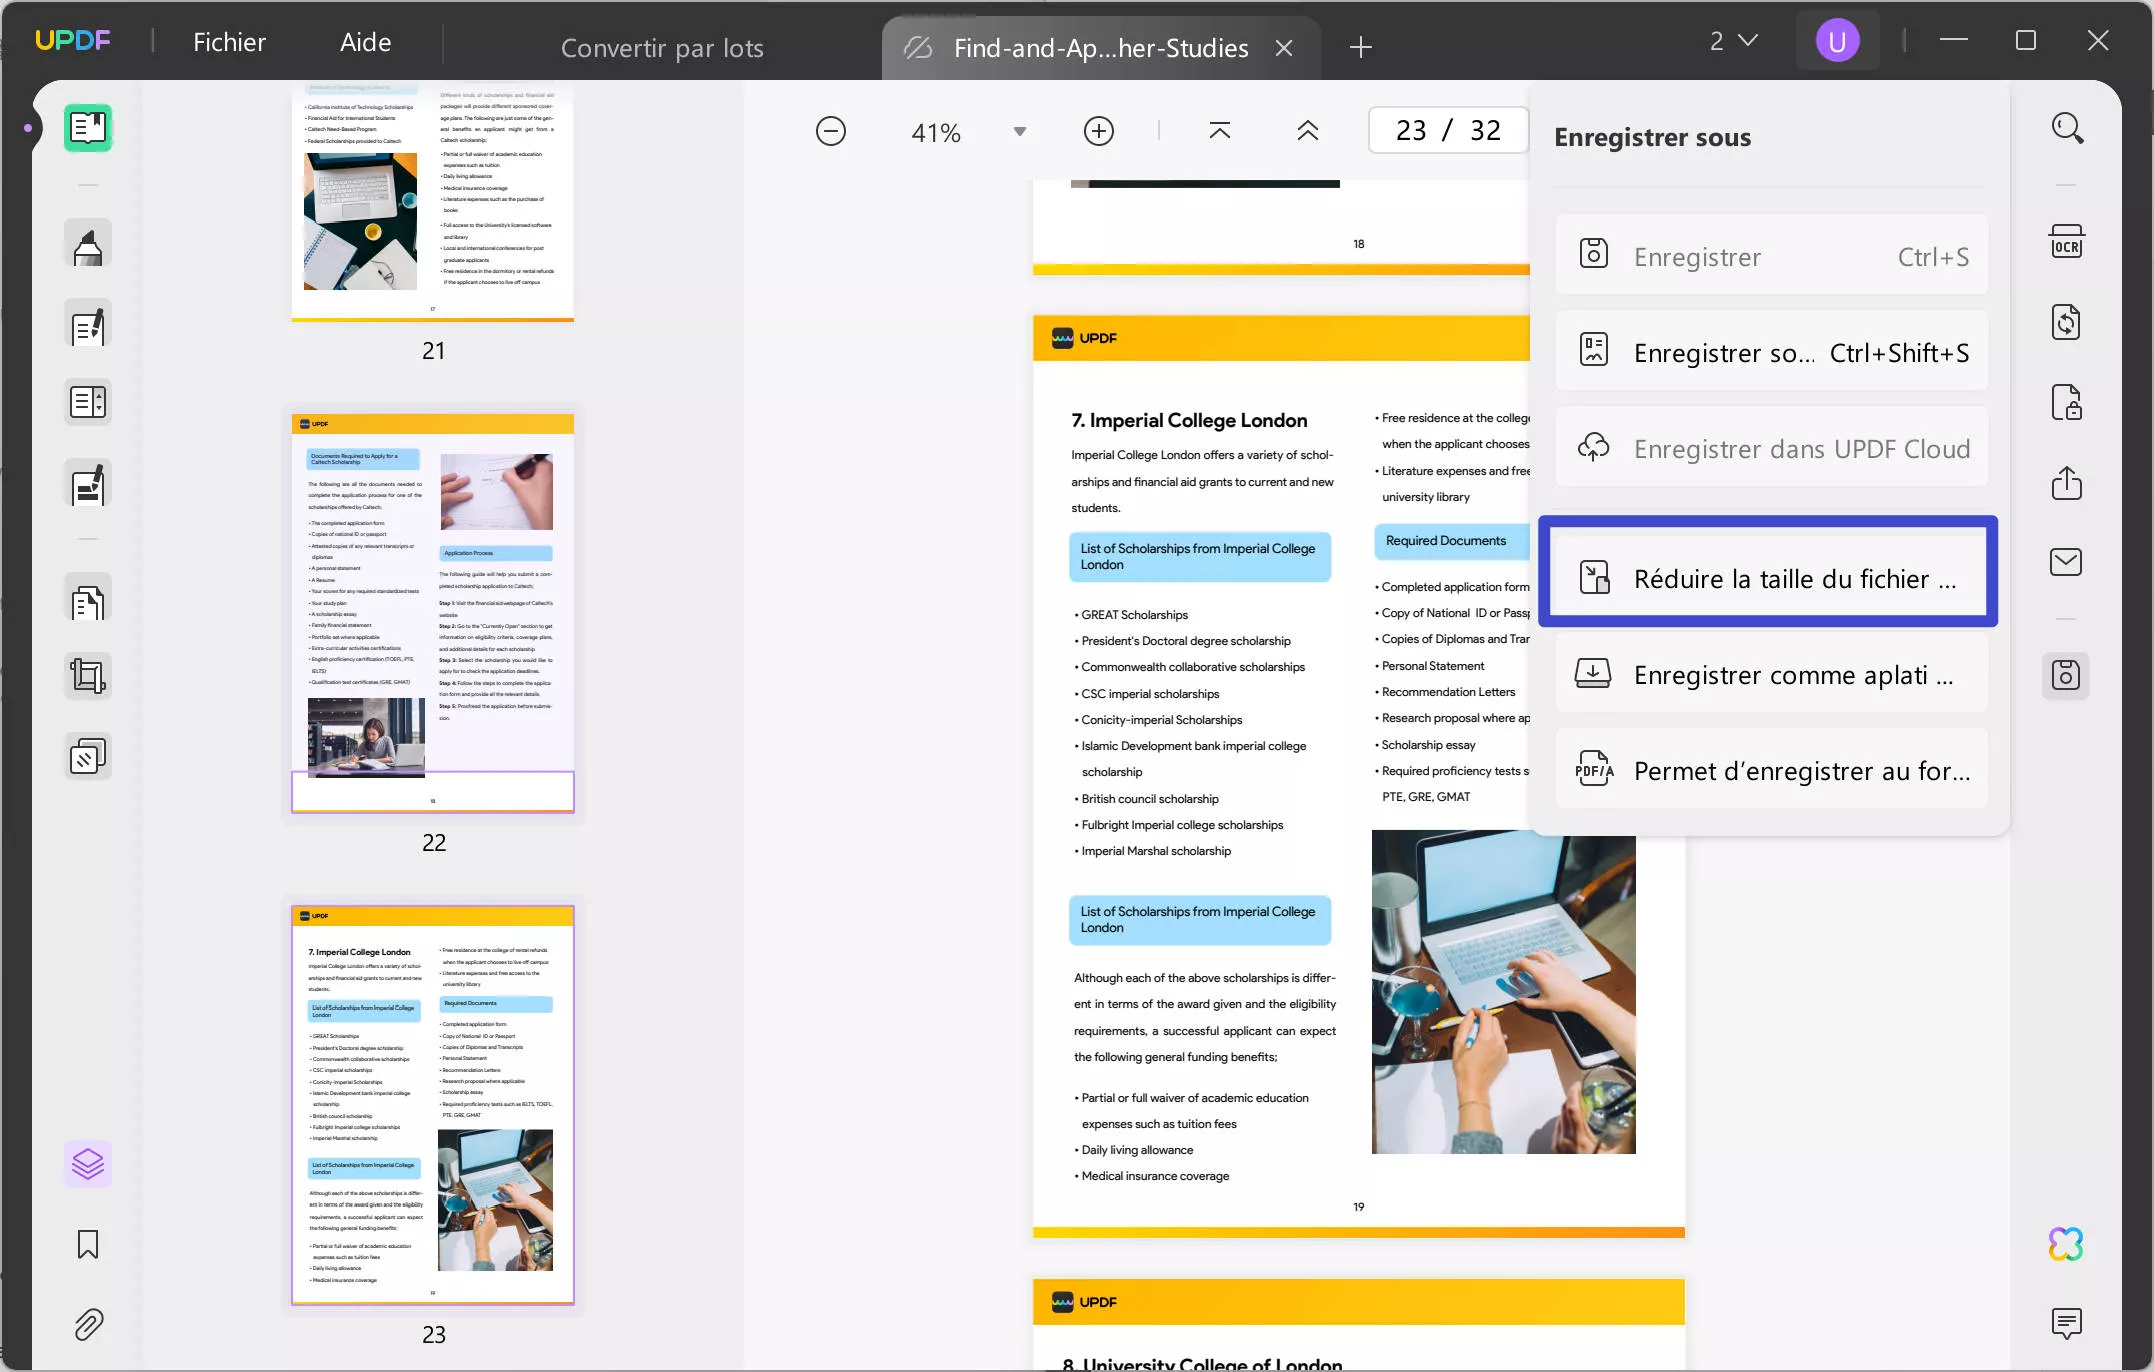Open the Reader mode icon in left sidebar
2154x1372 pixels.
[x=88, y=128]
